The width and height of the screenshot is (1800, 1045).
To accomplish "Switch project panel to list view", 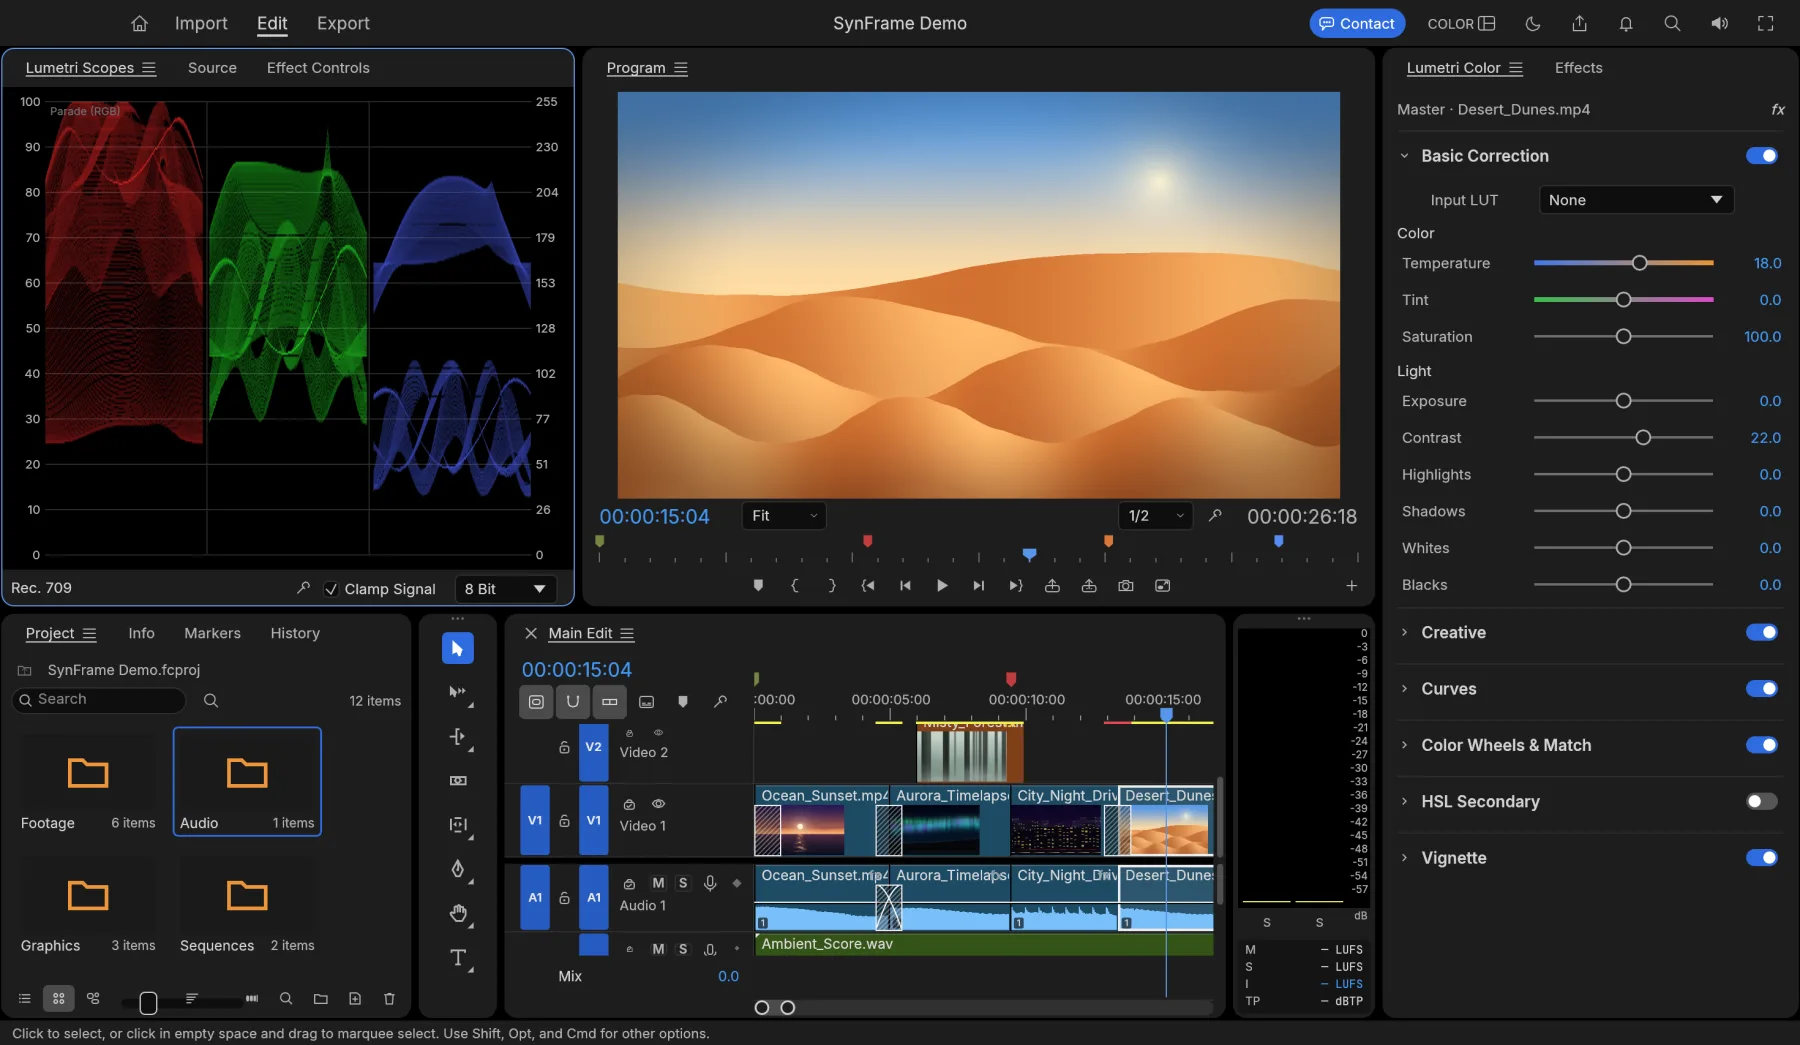I will coord(25,998).
